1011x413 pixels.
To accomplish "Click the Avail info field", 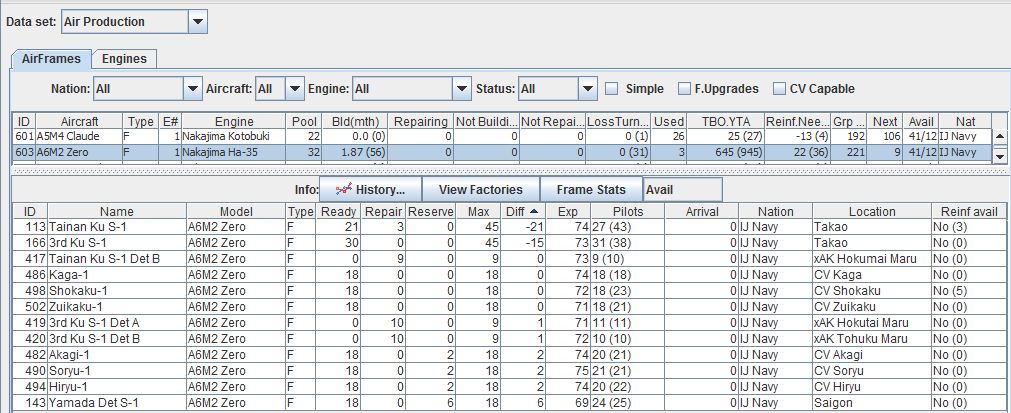I will pyautogui.click(x=683, y=189).
